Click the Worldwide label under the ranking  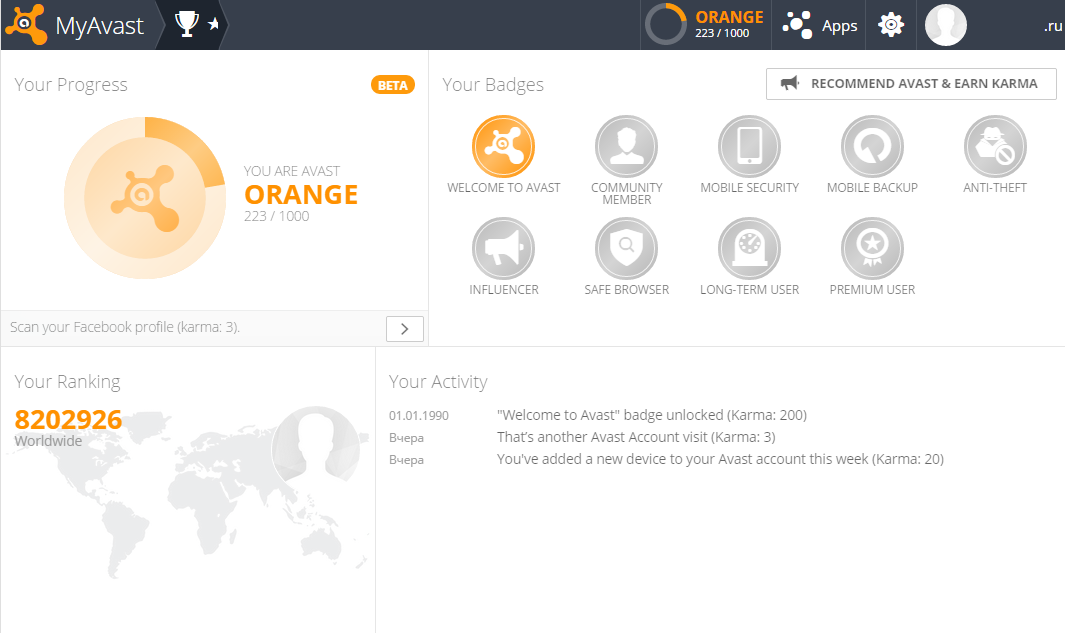[x=48, y=441]
